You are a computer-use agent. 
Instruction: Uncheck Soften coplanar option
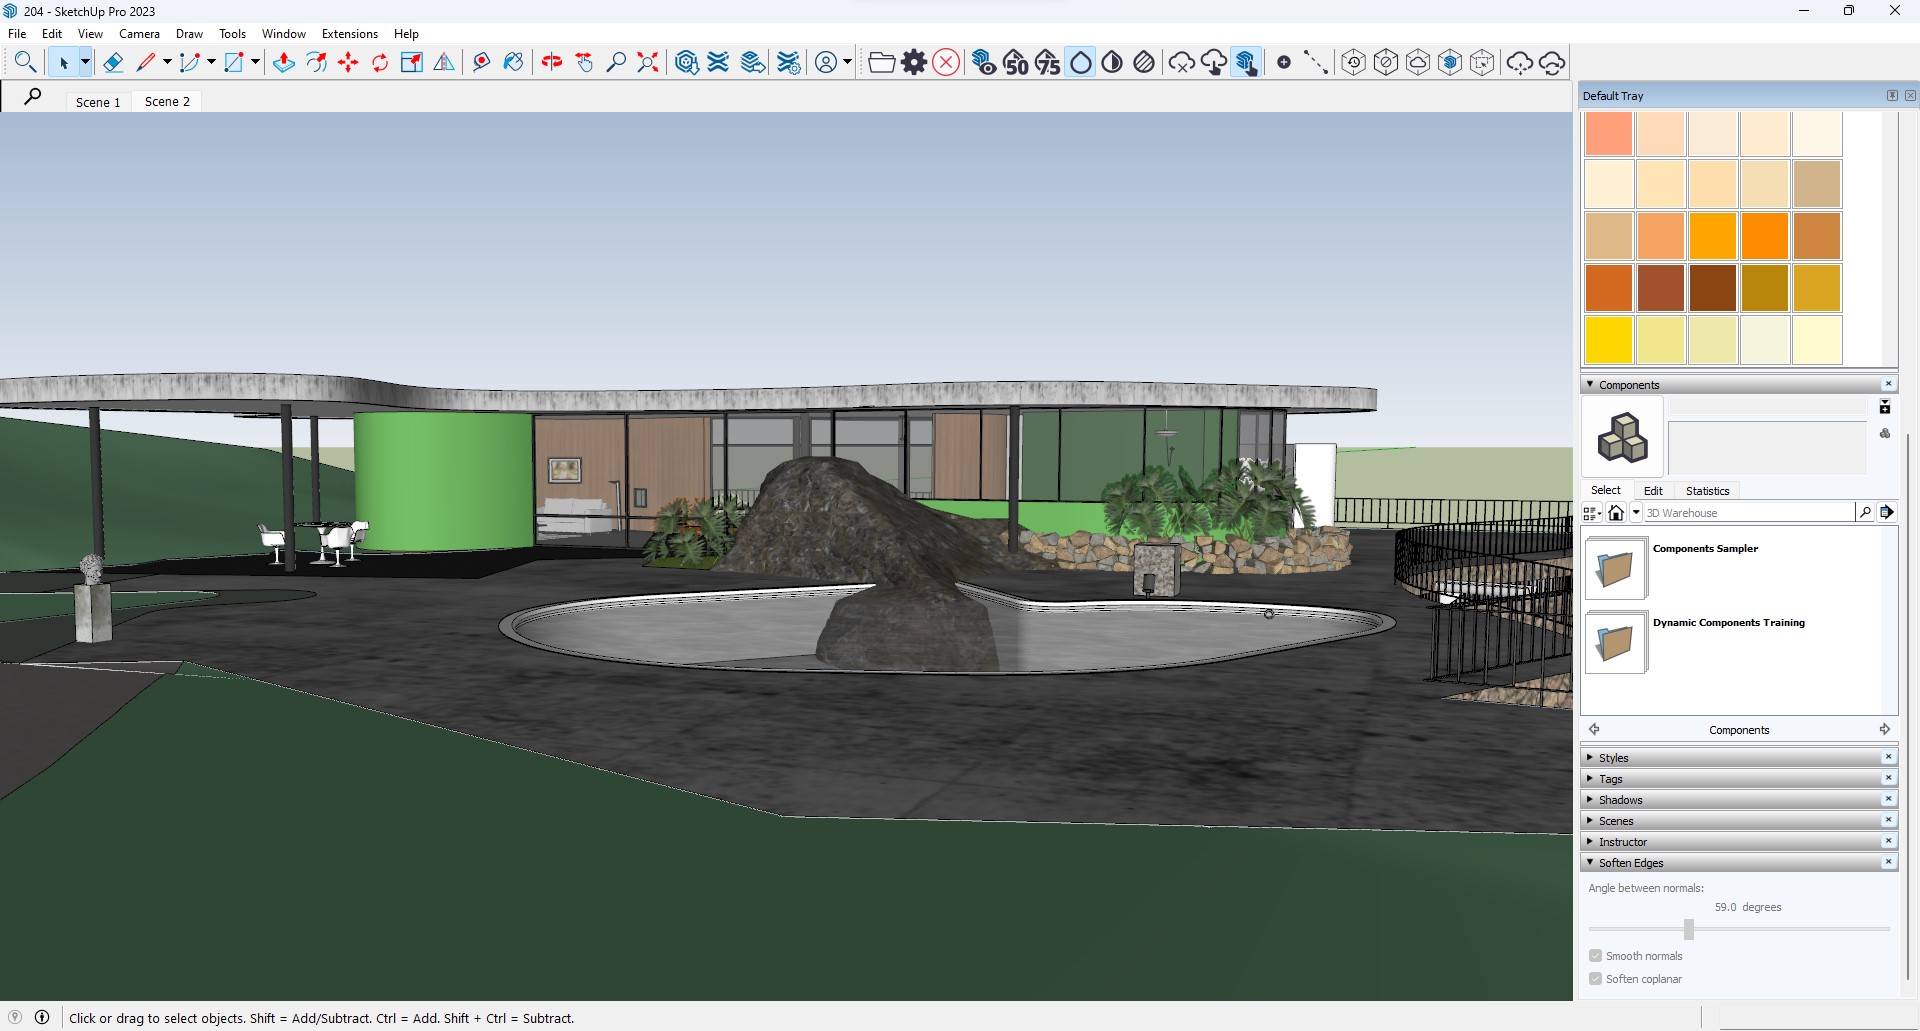click(x=1595, y=979)
